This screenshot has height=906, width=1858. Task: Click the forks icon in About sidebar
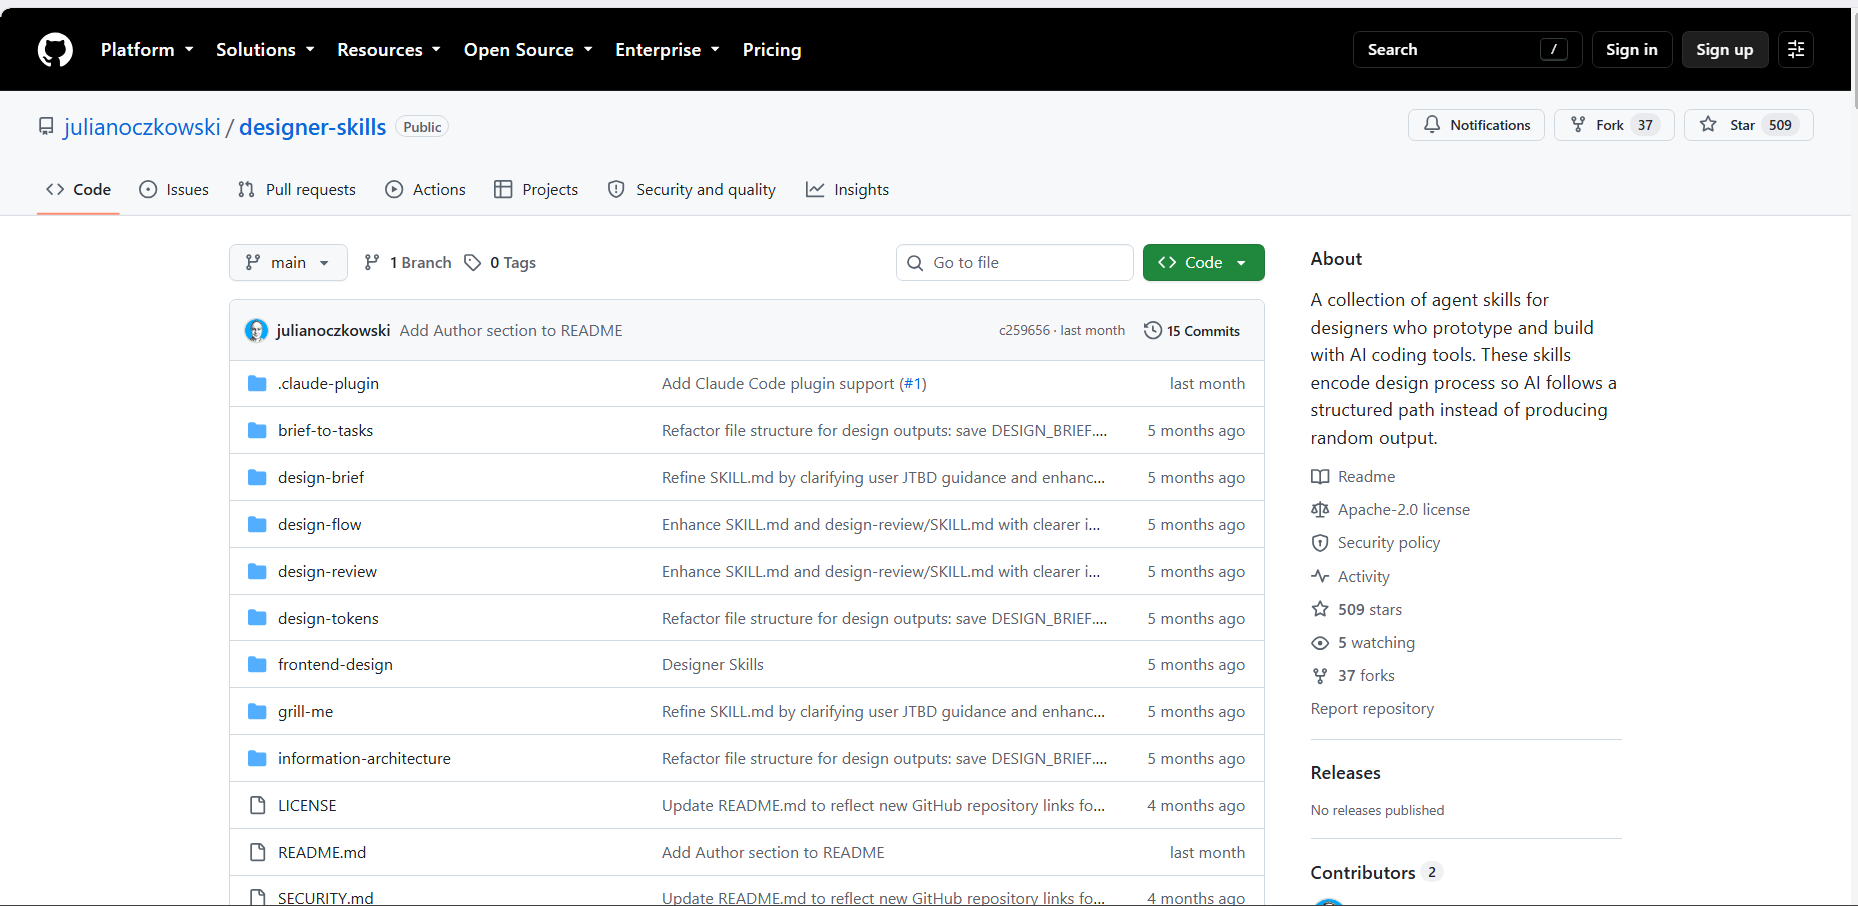[1320, 676]
